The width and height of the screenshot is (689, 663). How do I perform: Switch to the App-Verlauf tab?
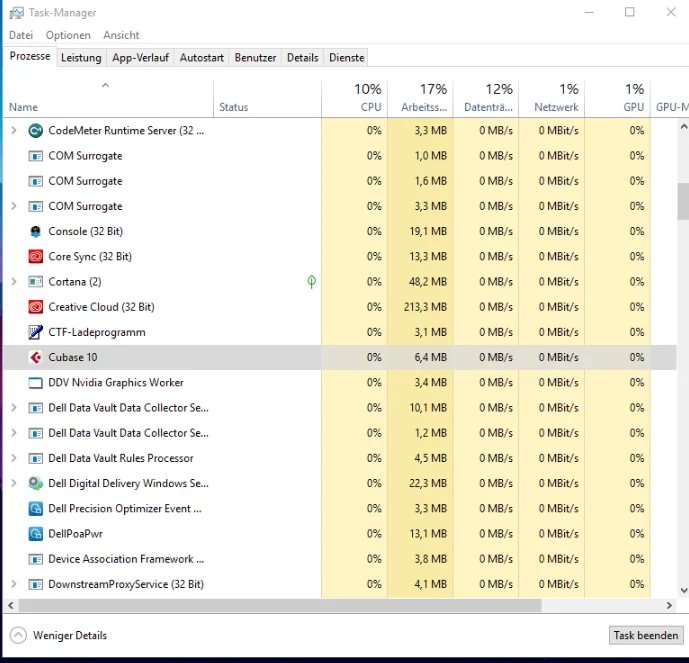coord(140,58)
